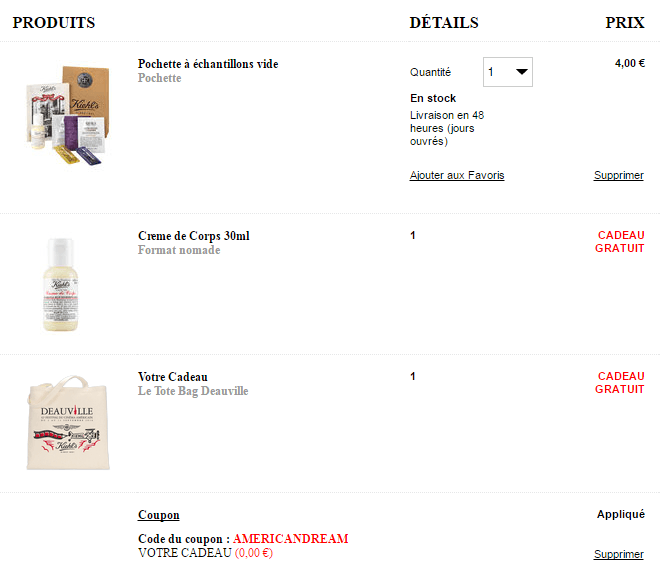The height and width of the screenshot is (571, 670).
Task: Click the Le Tote Bag Deauville subtitle
Action: [x=193, y=391]
